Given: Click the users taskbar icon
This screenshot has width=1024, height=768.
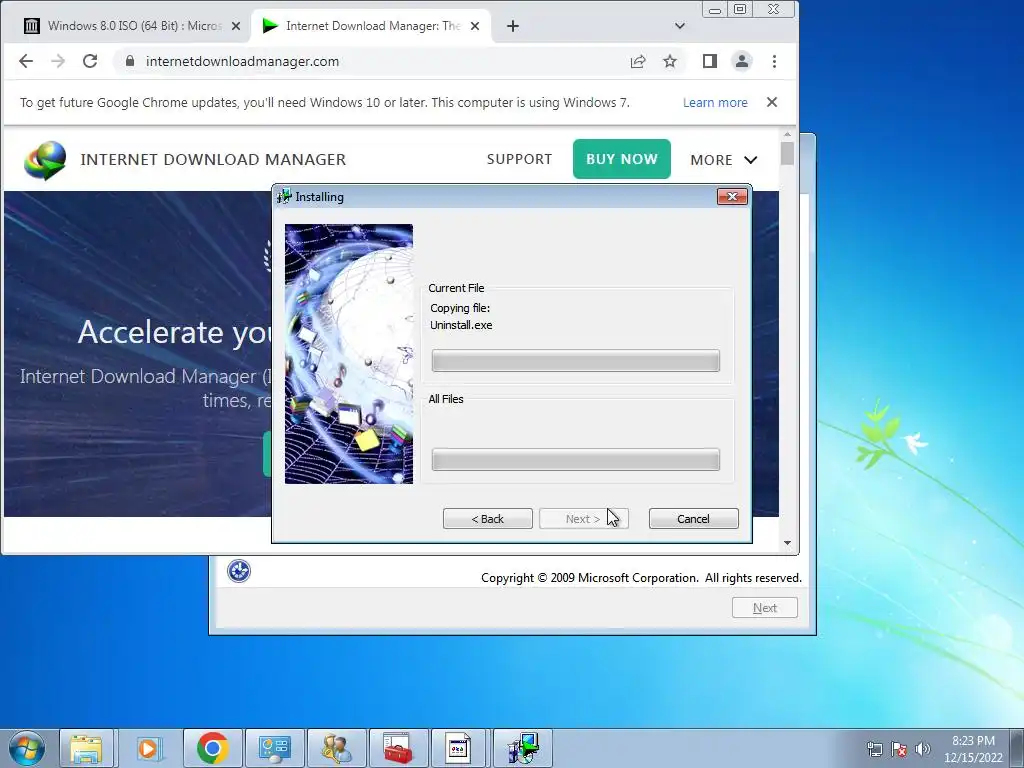Looking at the screenshot, I should point(336,748).
